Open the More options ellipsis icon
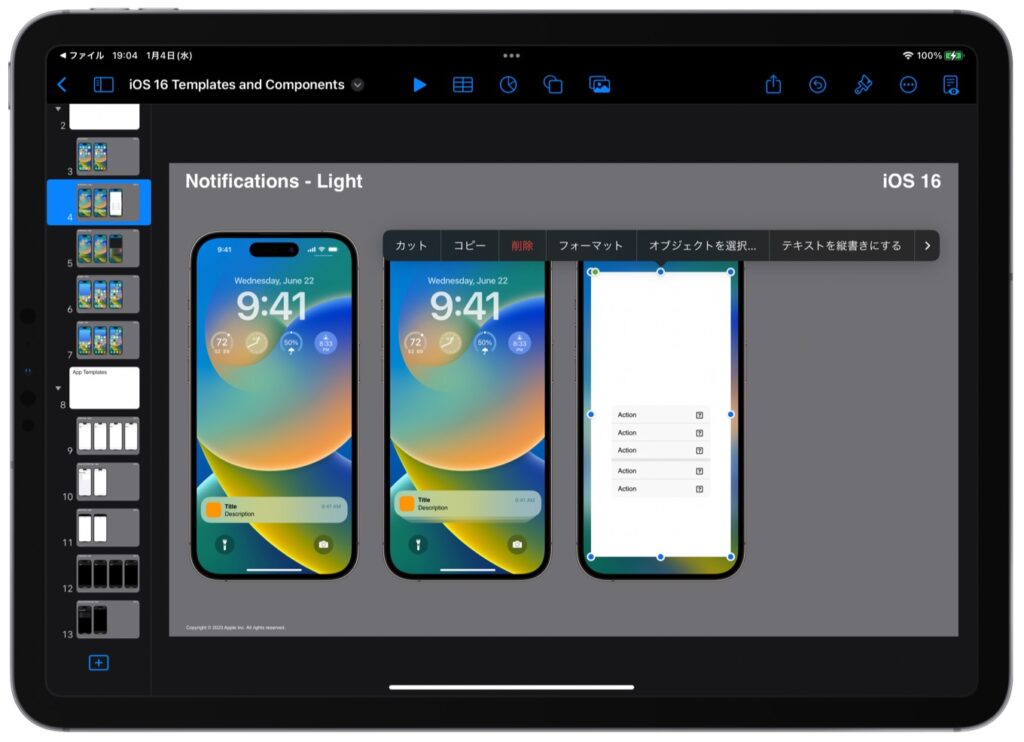The height and width of the screenshot is (742, 1024). (908, 85)
